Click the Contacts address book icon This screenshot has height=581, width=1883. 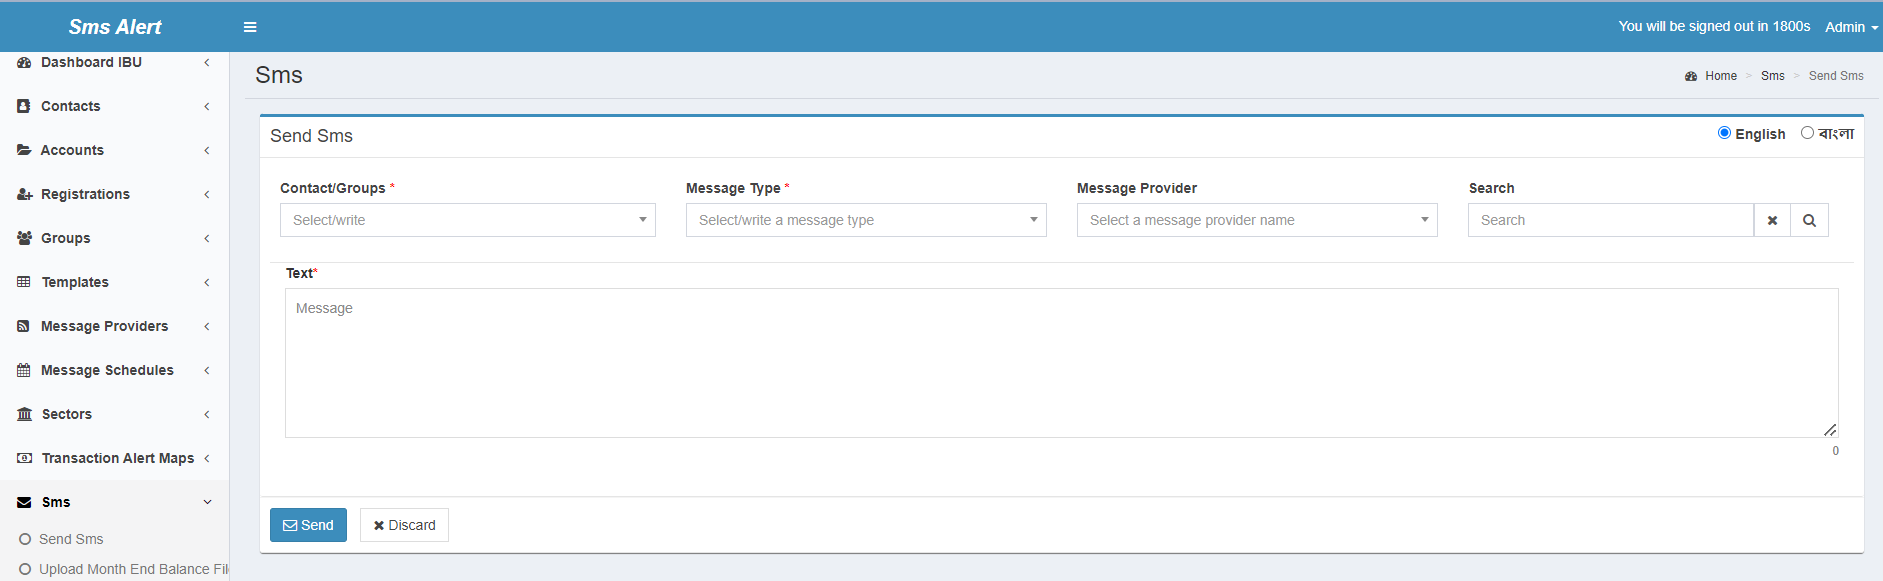tap(24, 106)
